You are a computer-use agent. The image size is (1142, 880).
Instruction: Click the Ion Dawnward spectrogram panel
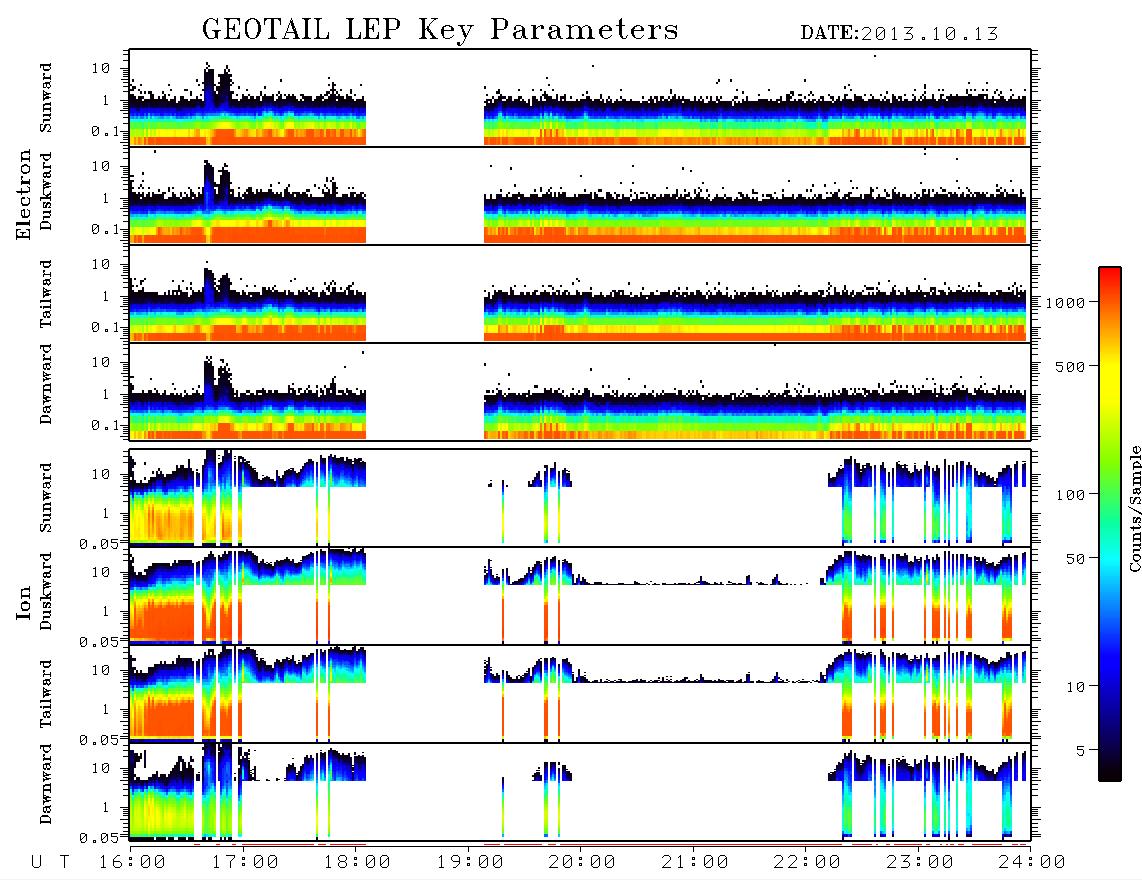580,791
